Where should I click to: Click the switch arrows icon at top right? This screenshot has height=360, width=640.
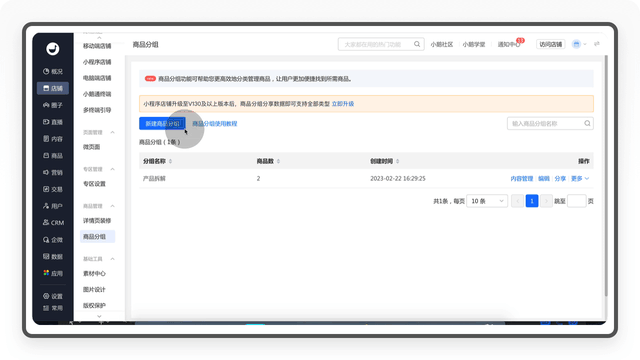pos(597,44)
